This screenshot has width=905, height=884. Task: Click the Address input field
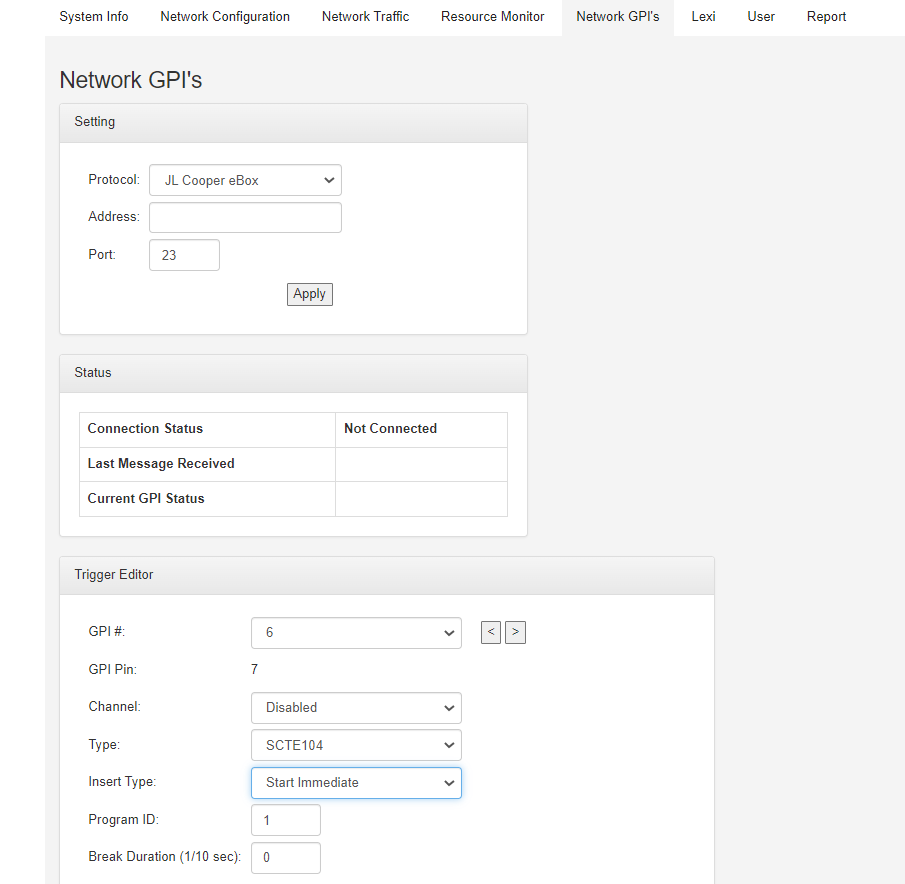click(245, 217)
